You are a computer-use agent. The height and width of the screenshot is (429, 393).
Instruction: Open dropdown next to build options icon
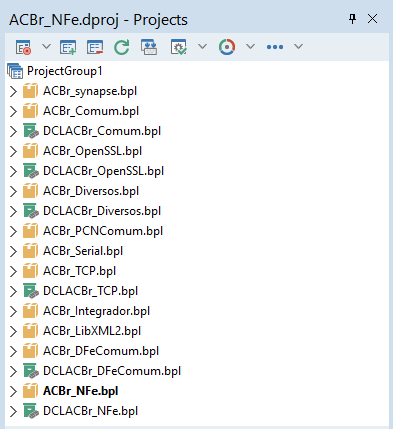202,46
